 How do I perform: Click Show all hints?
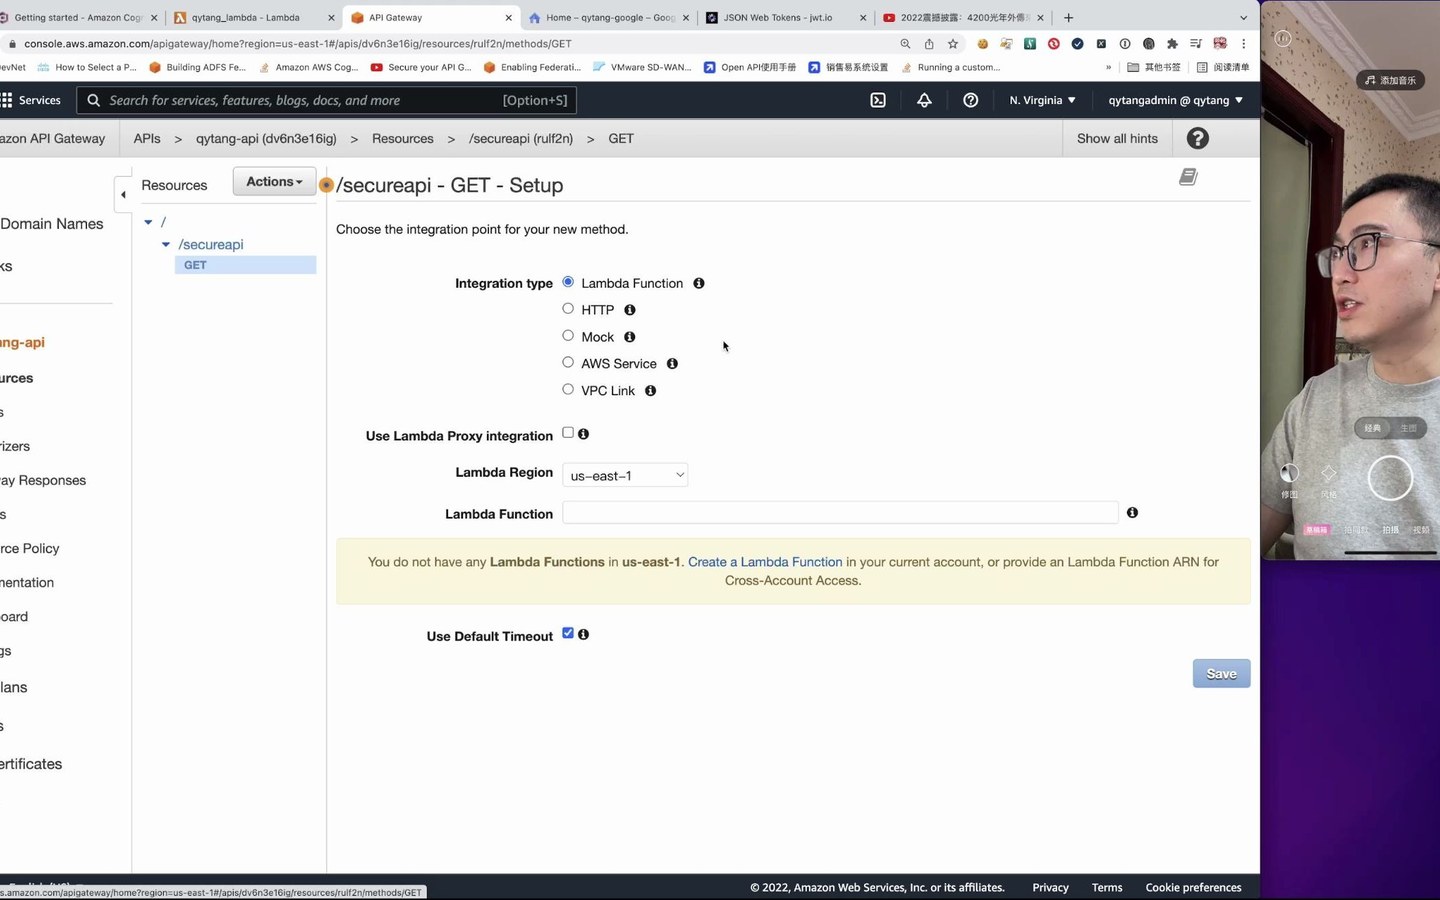[1117, 139]
